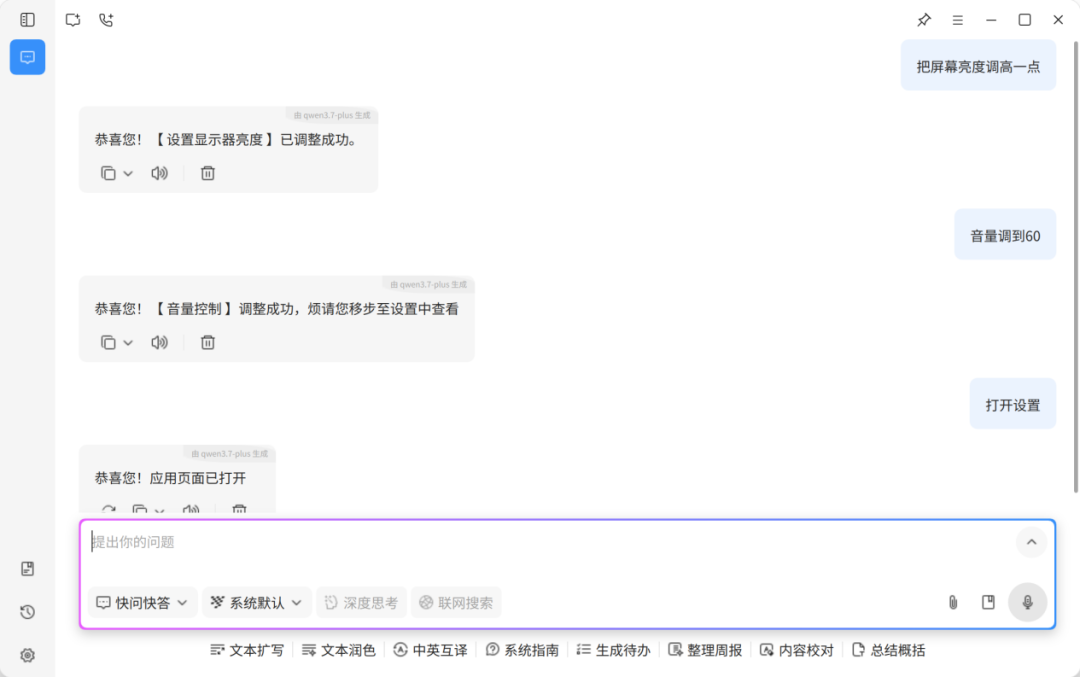This screenshot has height=677, width=1080.
Task: Toggle the sidebar panel icon
Action: tap(28, 20)
